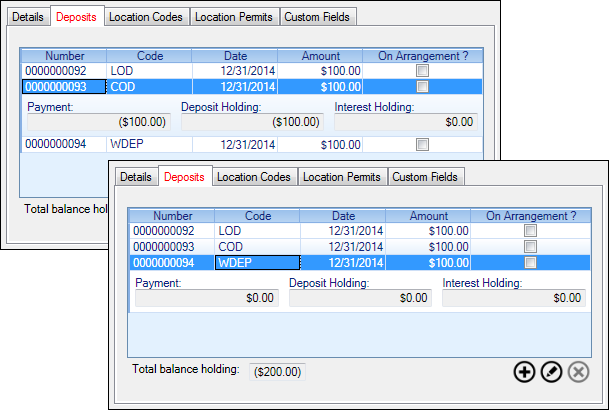The height and width of the screenshot is (410, 609).
Task: Tick On Arrangement checkbox for LOD in front panel
Action: coord(530,231)
